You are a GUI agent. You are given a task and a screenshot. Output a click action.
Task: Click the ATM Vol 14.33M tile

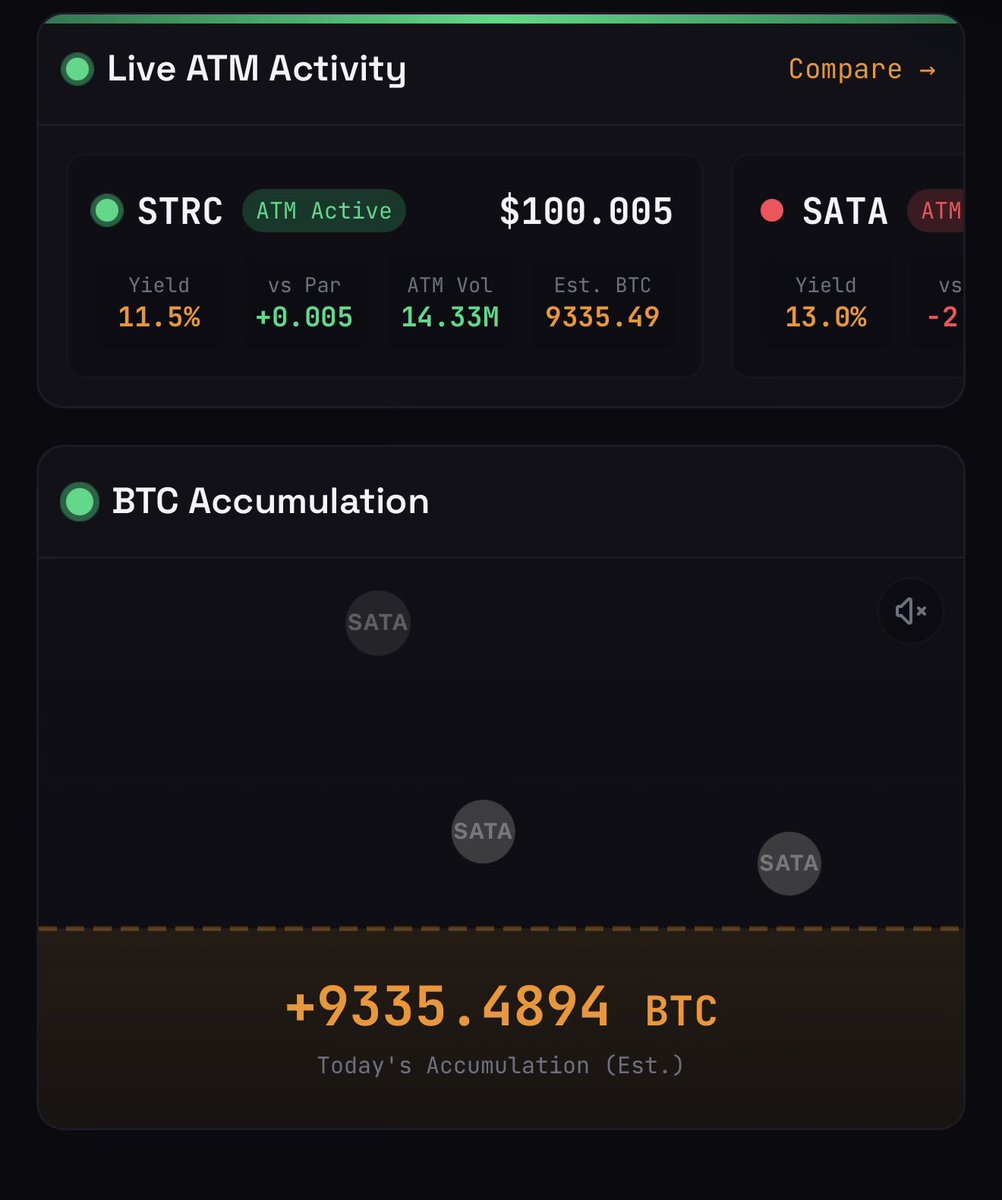450,303
